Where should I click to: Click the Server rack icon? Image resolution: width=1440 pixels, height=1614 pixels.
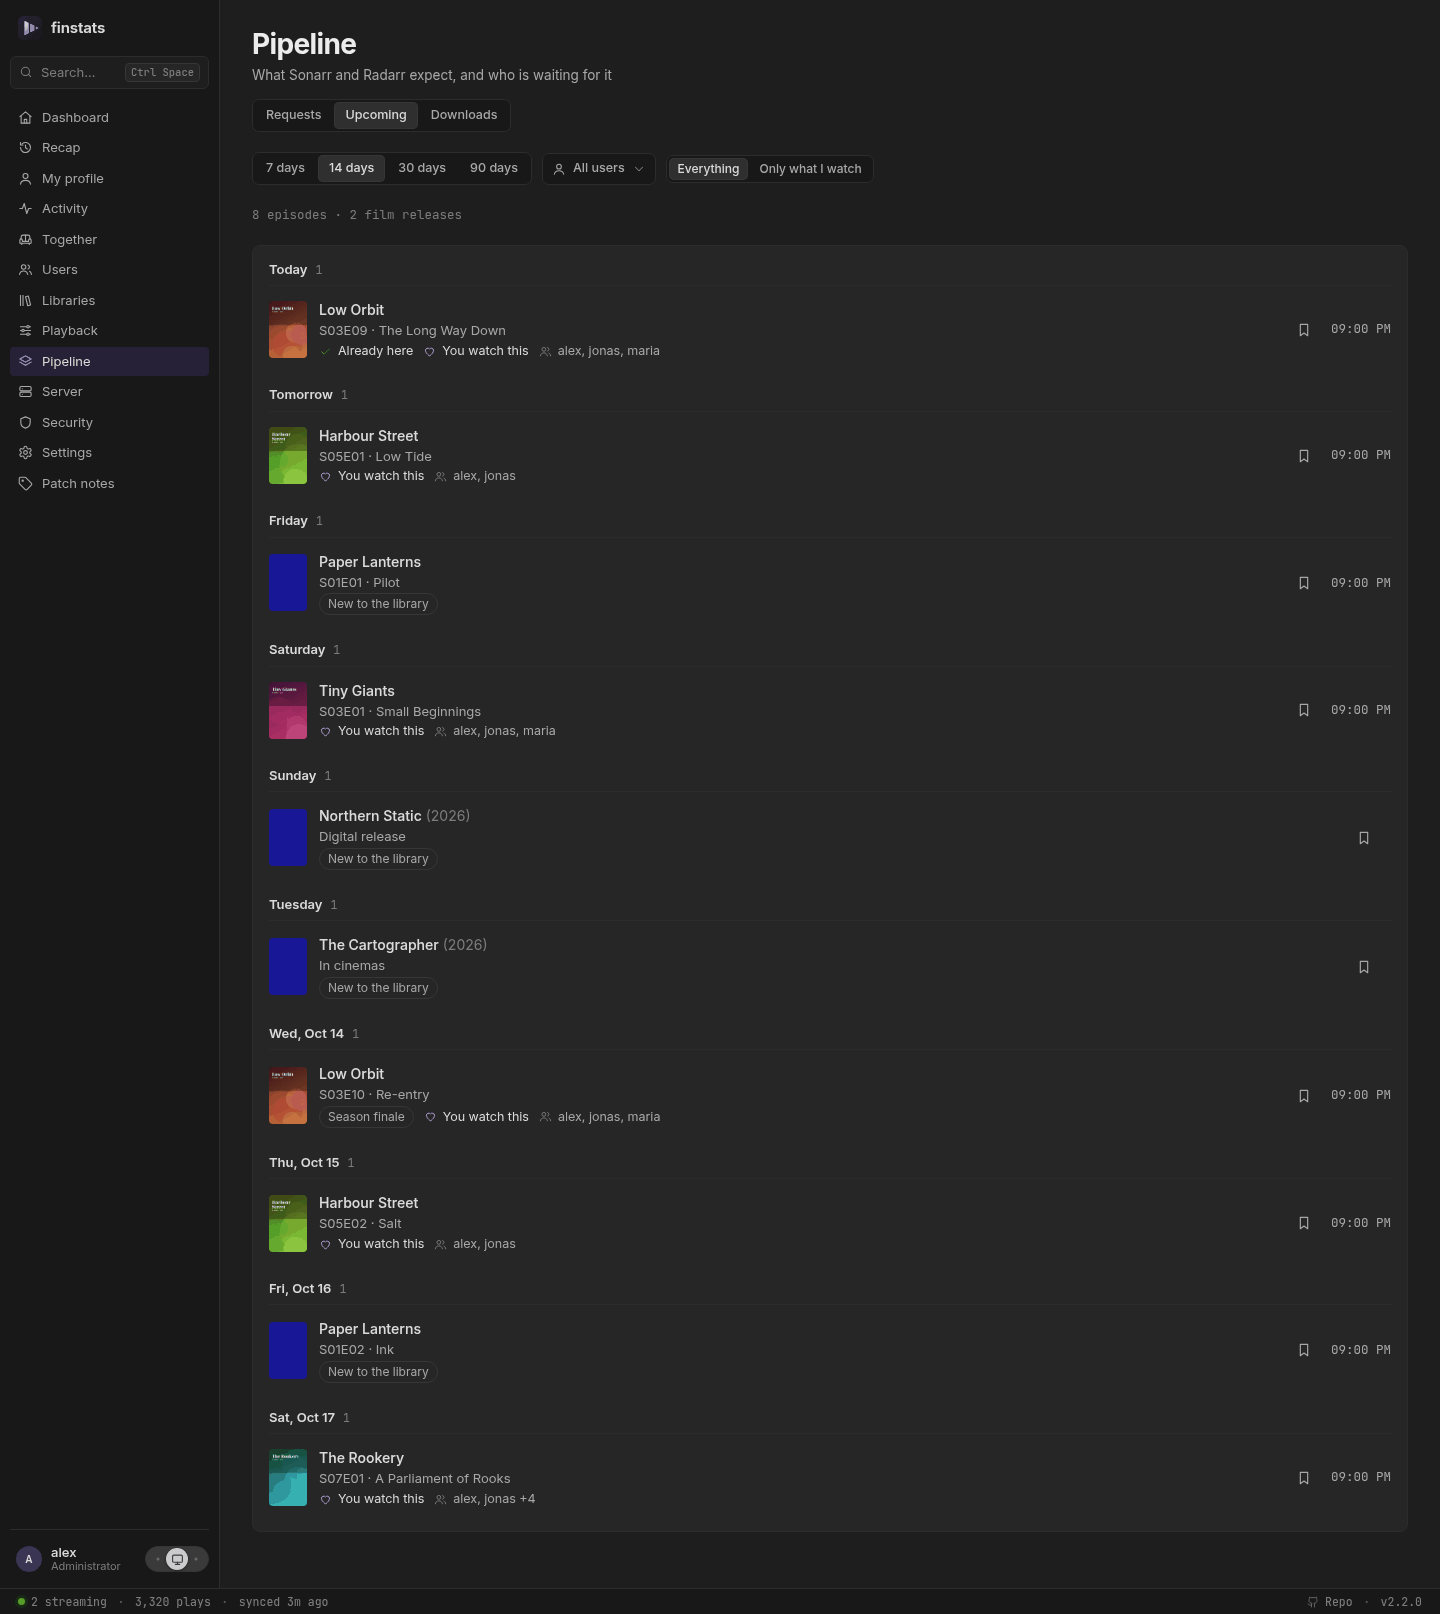[26, 392]
